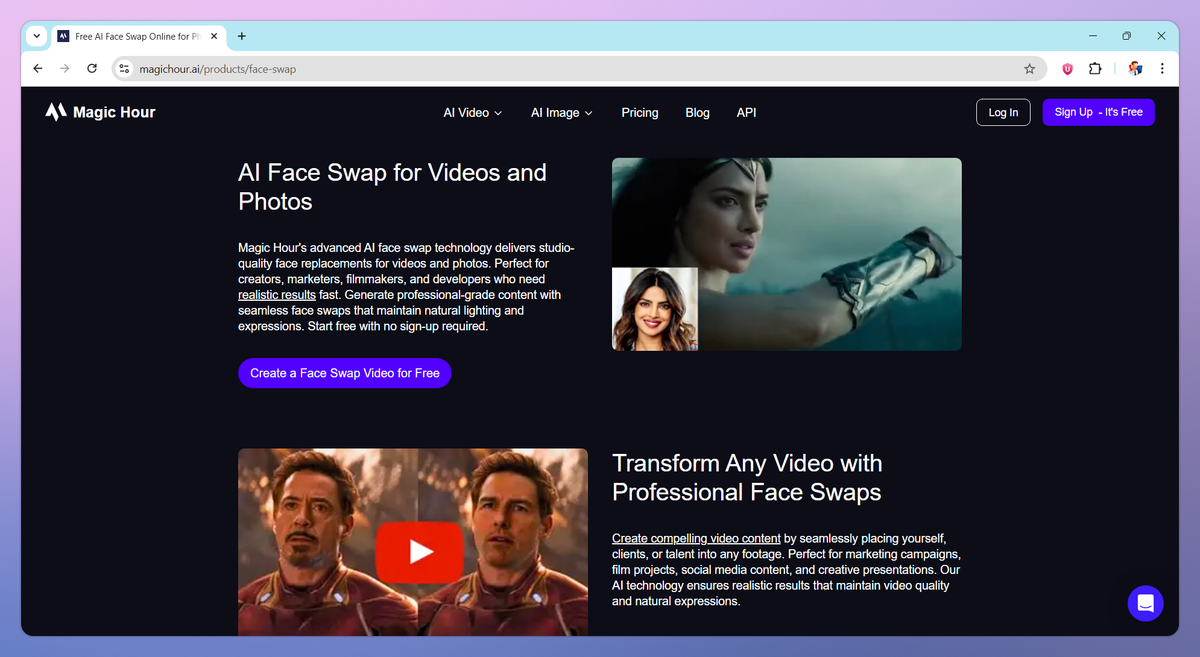
Task: Open a new browser tab
Action: 242,36
